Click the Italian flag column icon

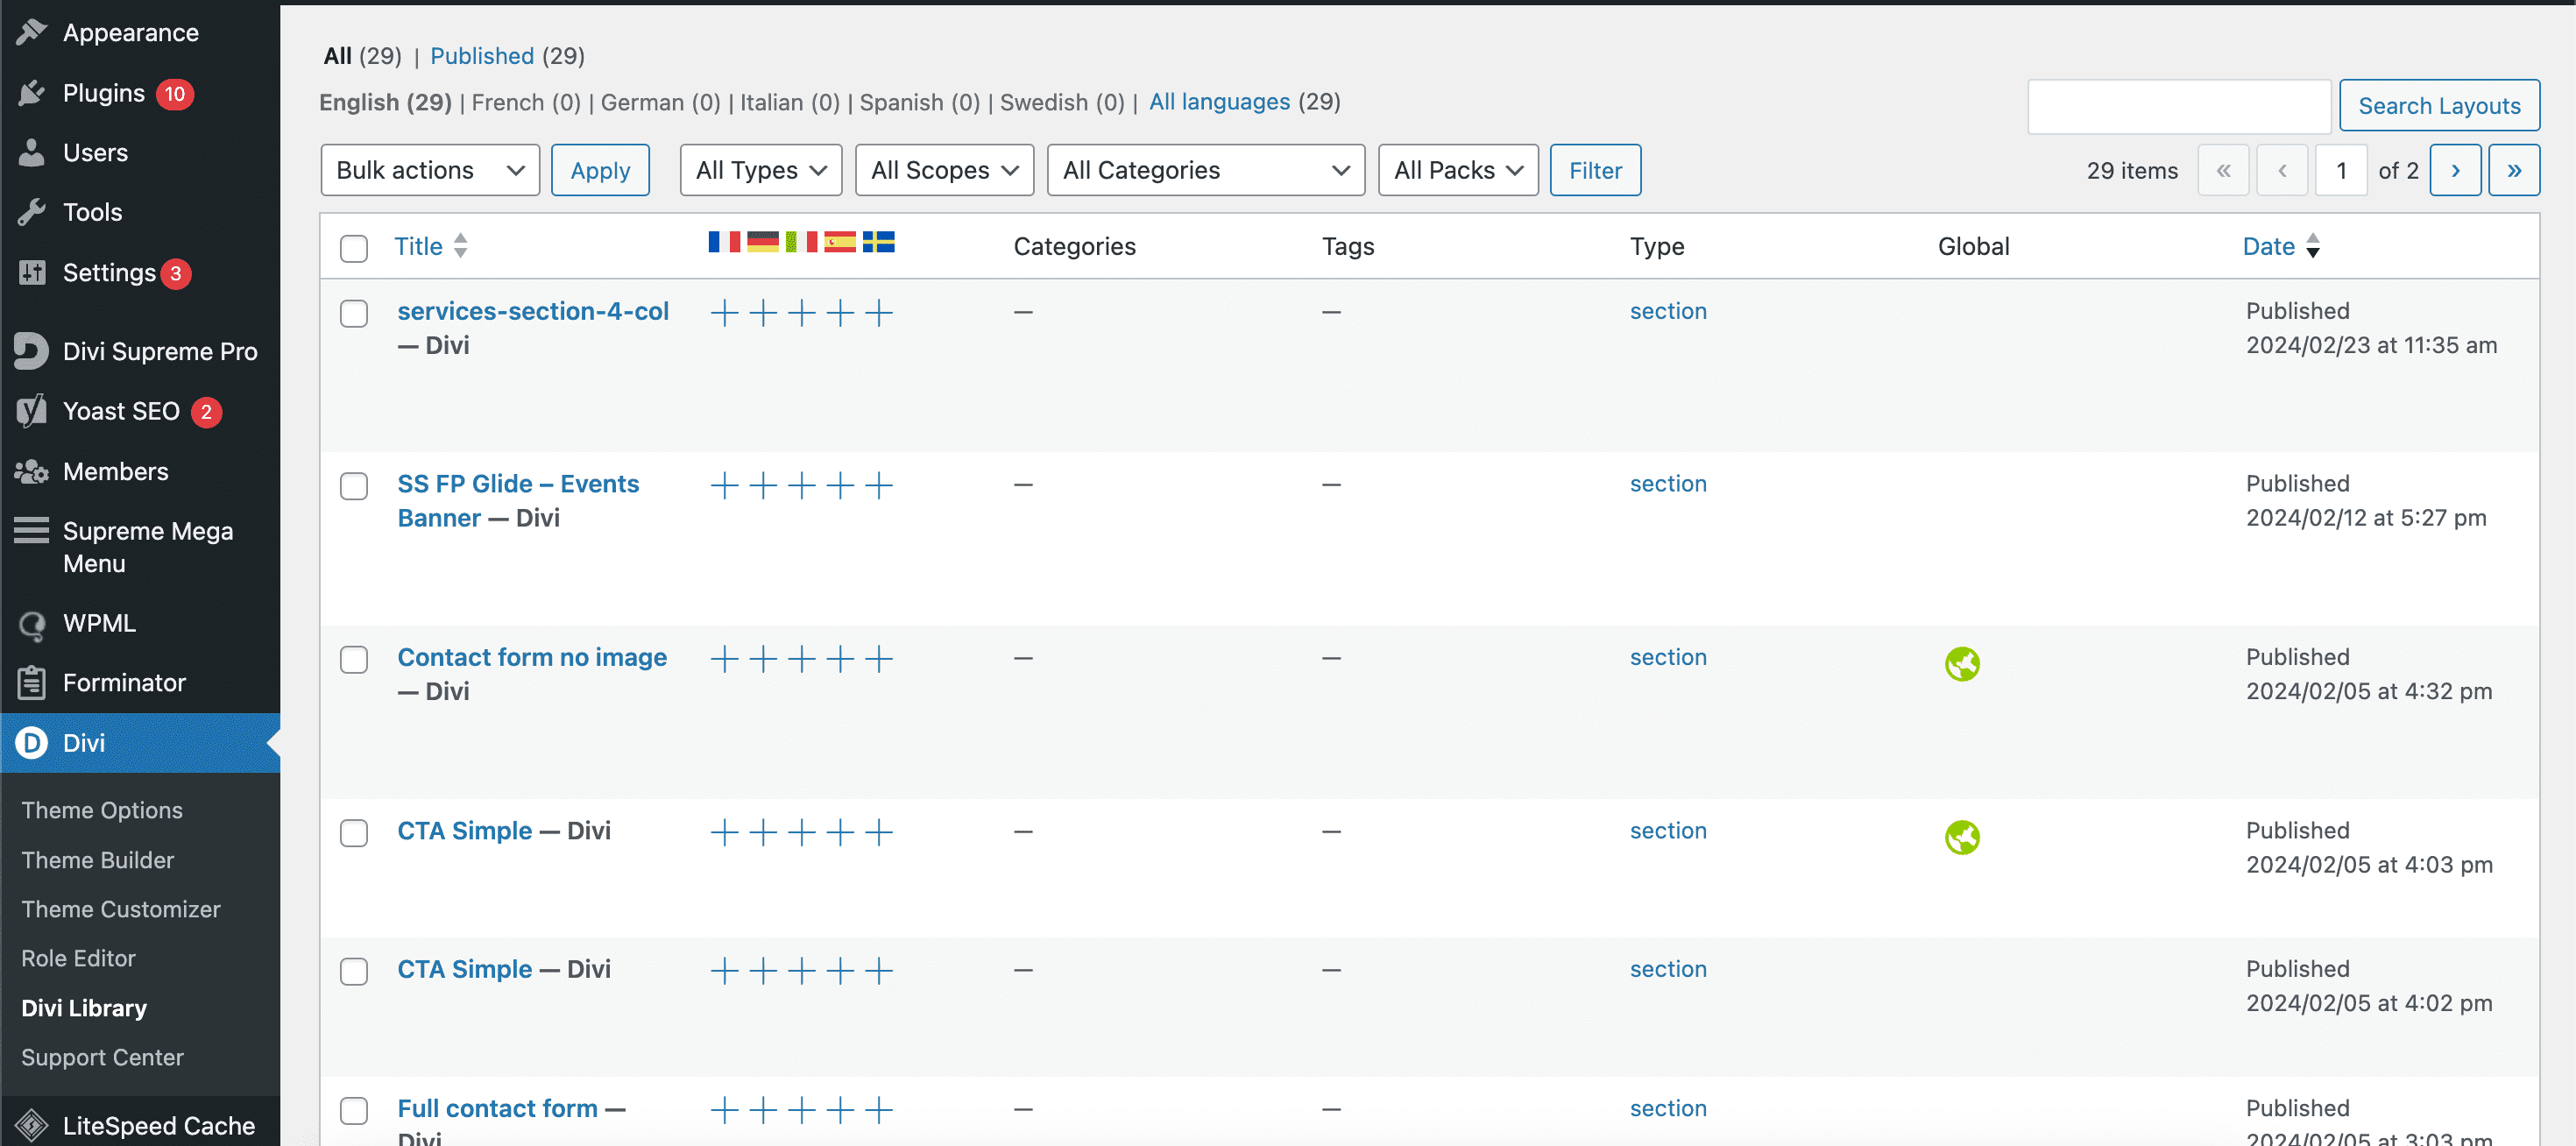point(802,242)
